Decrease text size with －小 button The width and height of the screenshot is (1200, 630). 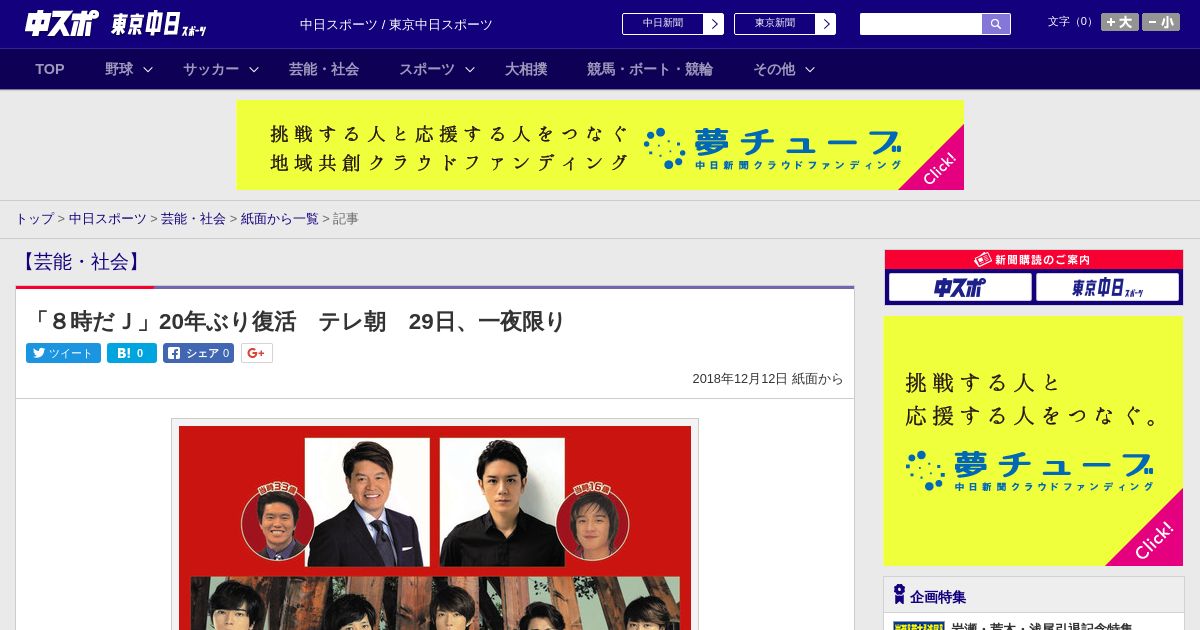[1161, 22]
